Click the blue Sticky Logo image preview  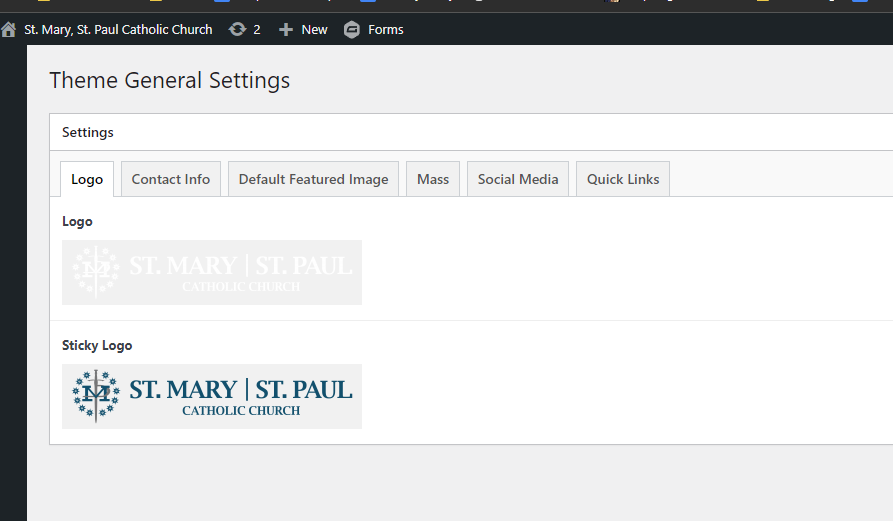click(212, 396)
